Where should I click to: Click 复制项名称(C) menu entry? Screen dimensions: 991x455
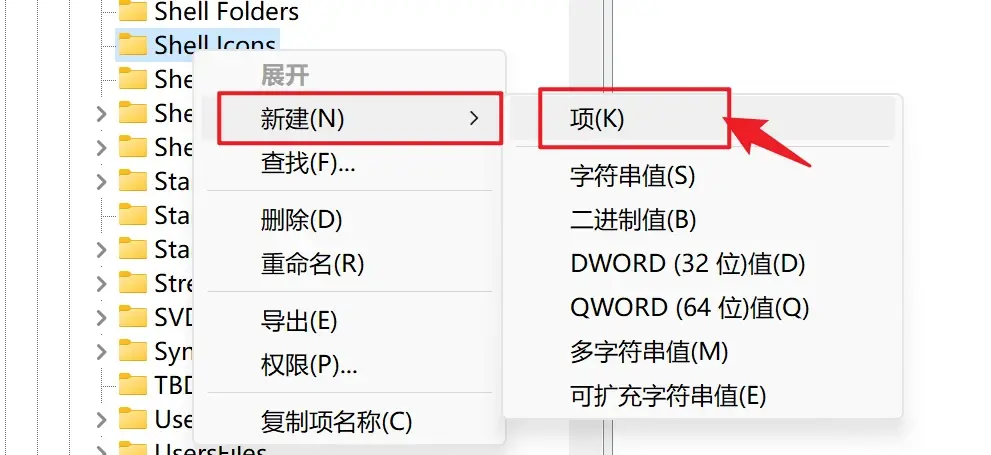pyautogui.click(x=336, y=421)
